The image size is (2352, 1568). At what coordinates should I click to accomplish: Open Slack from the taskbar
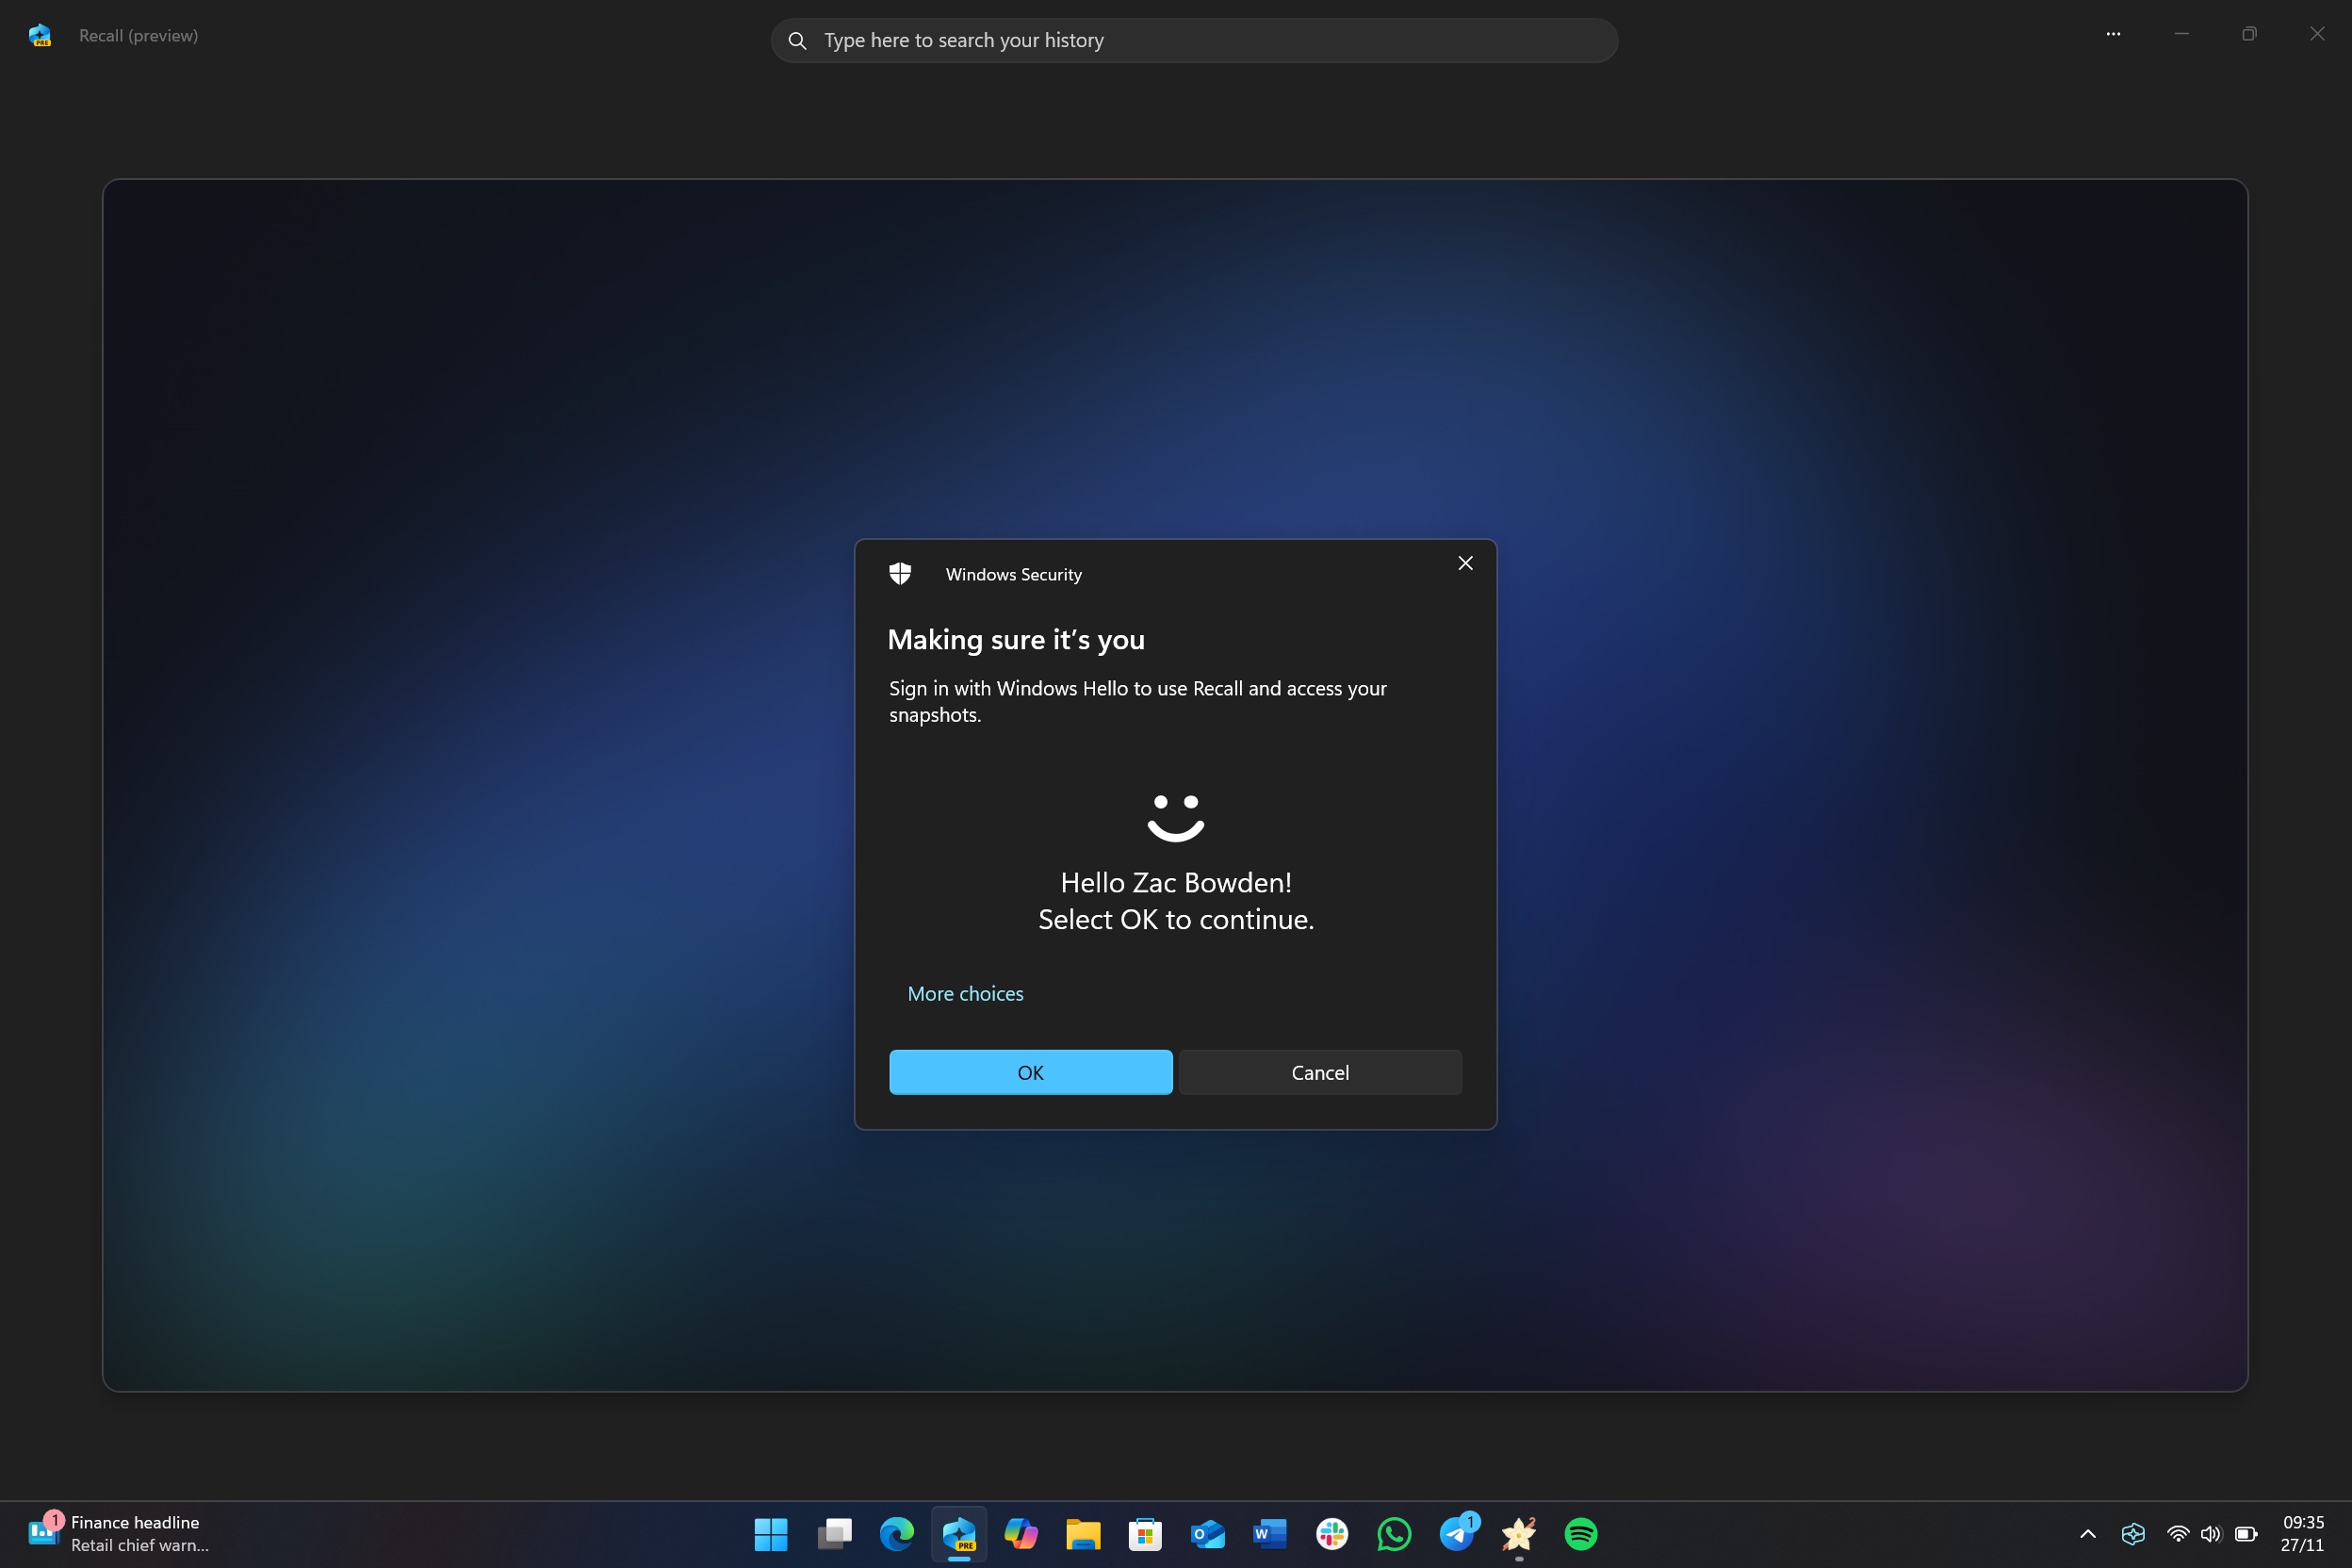[x=1332, y=1533]
